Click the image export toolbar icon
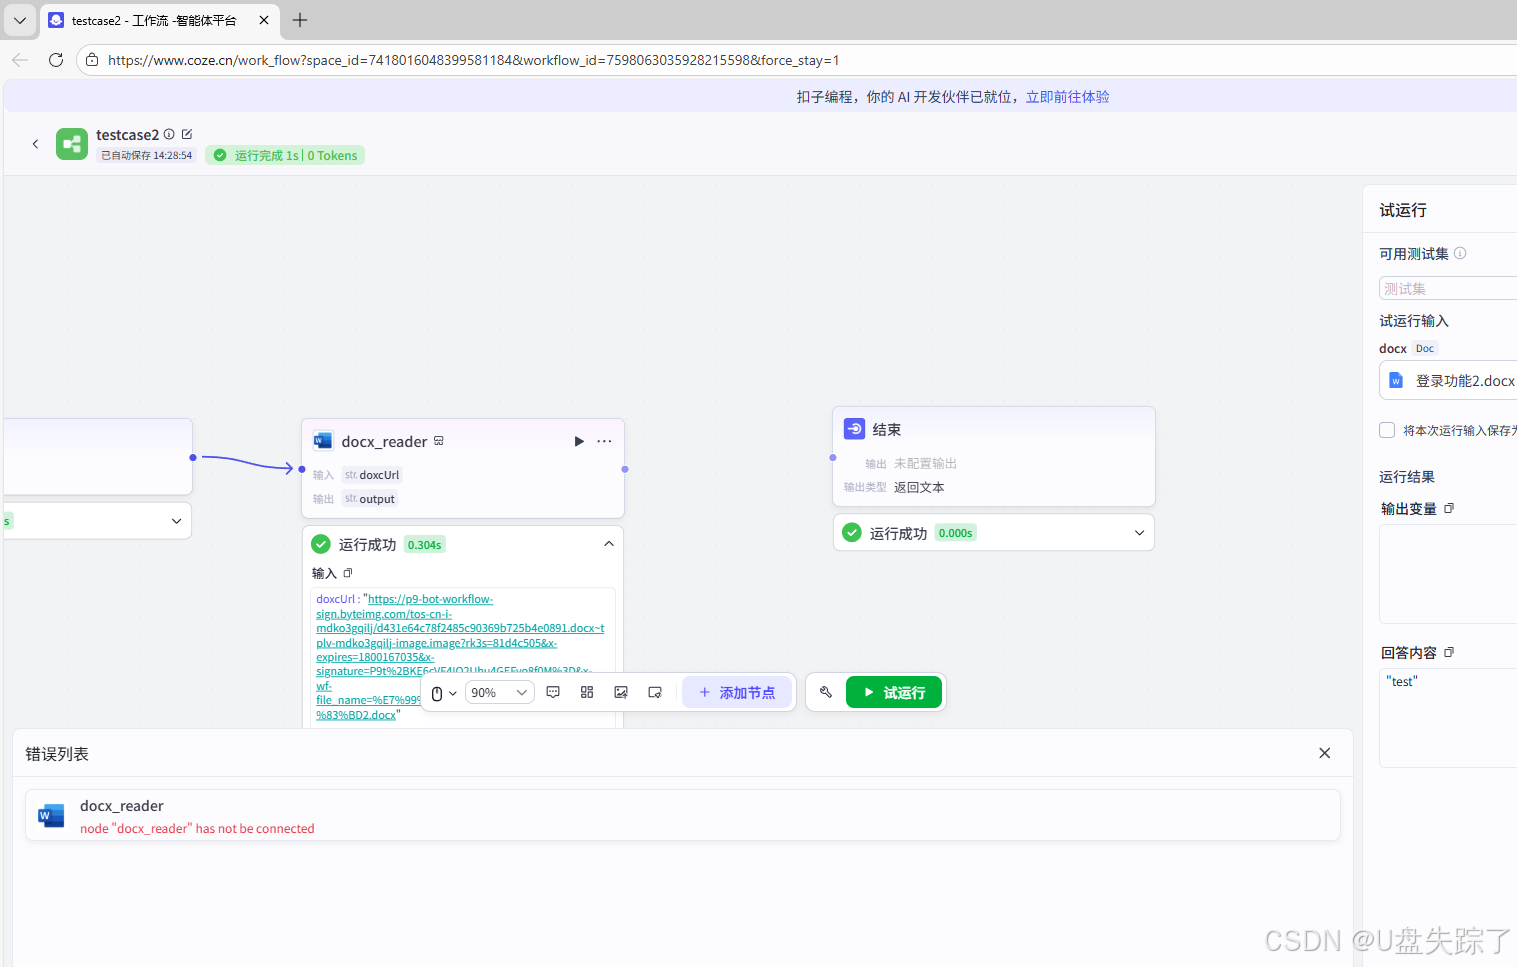The width and height of the screenshot is (1517, 967). point(621,692)
